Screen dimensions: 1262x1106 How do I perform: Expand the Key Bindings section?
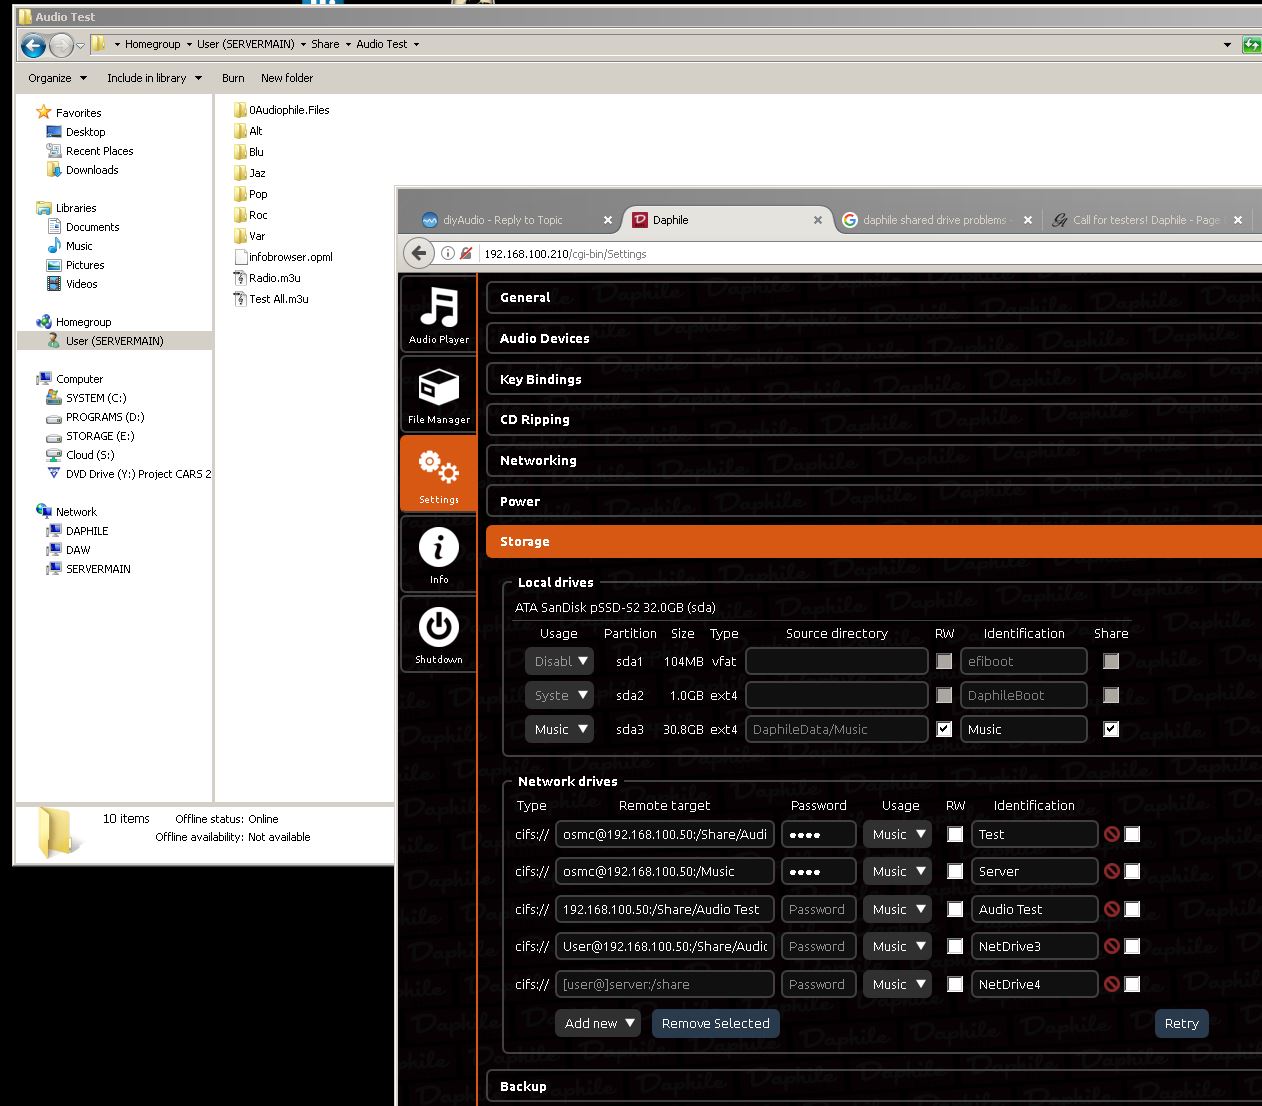(874, 379)
